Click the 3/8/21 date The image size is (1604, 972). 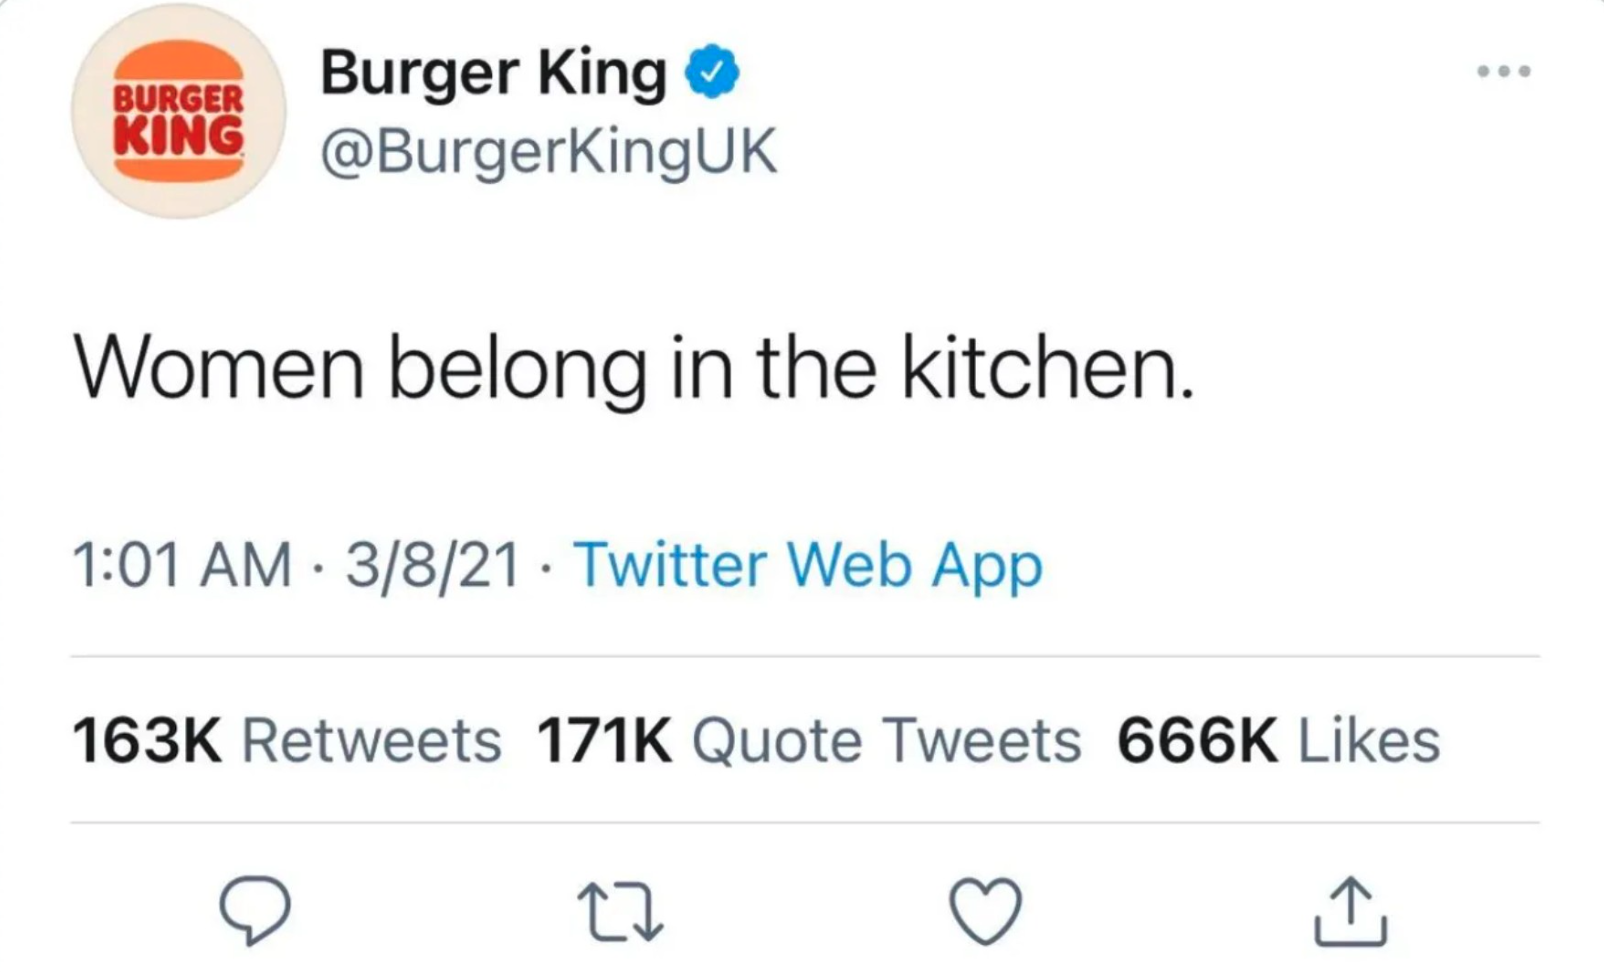point(432,565)
